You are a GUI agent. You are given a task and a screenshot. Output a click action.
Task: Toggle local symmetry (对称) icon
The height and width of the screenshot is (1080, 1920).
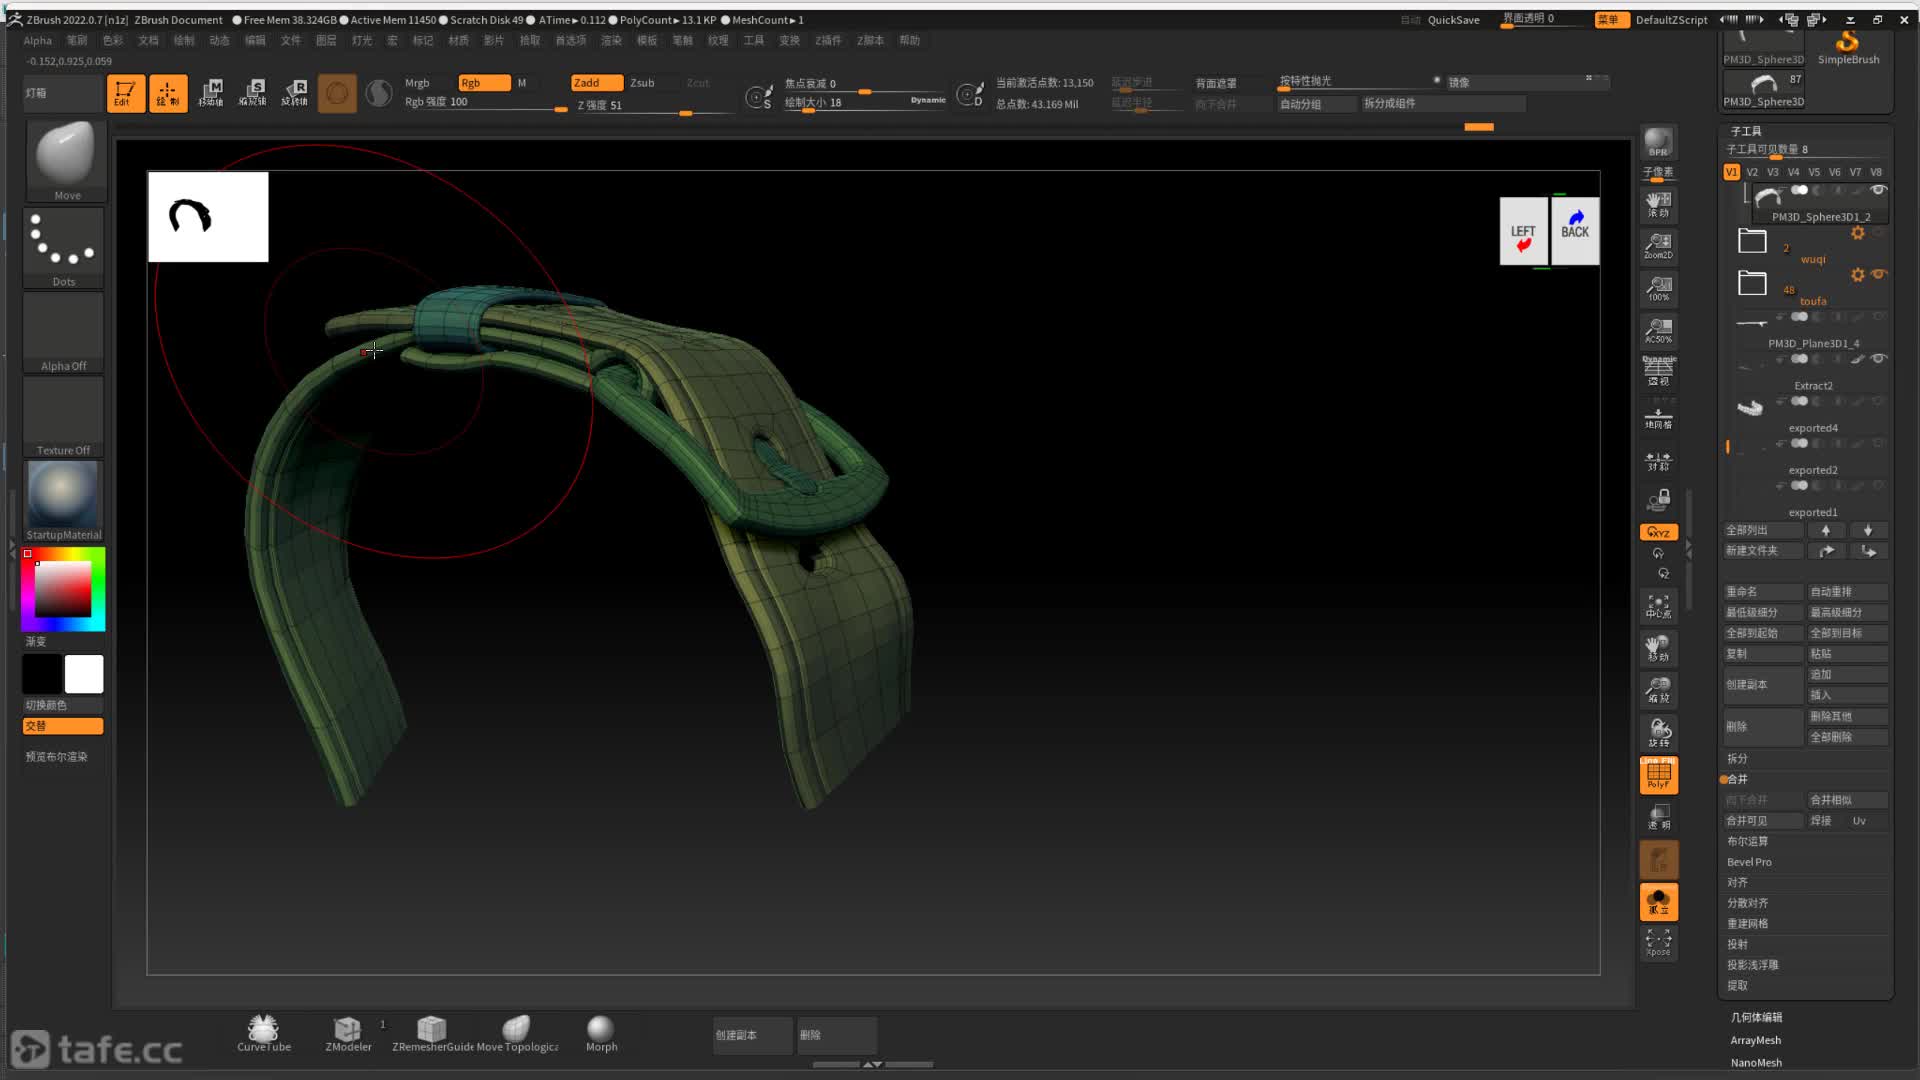coord(1658,460)
